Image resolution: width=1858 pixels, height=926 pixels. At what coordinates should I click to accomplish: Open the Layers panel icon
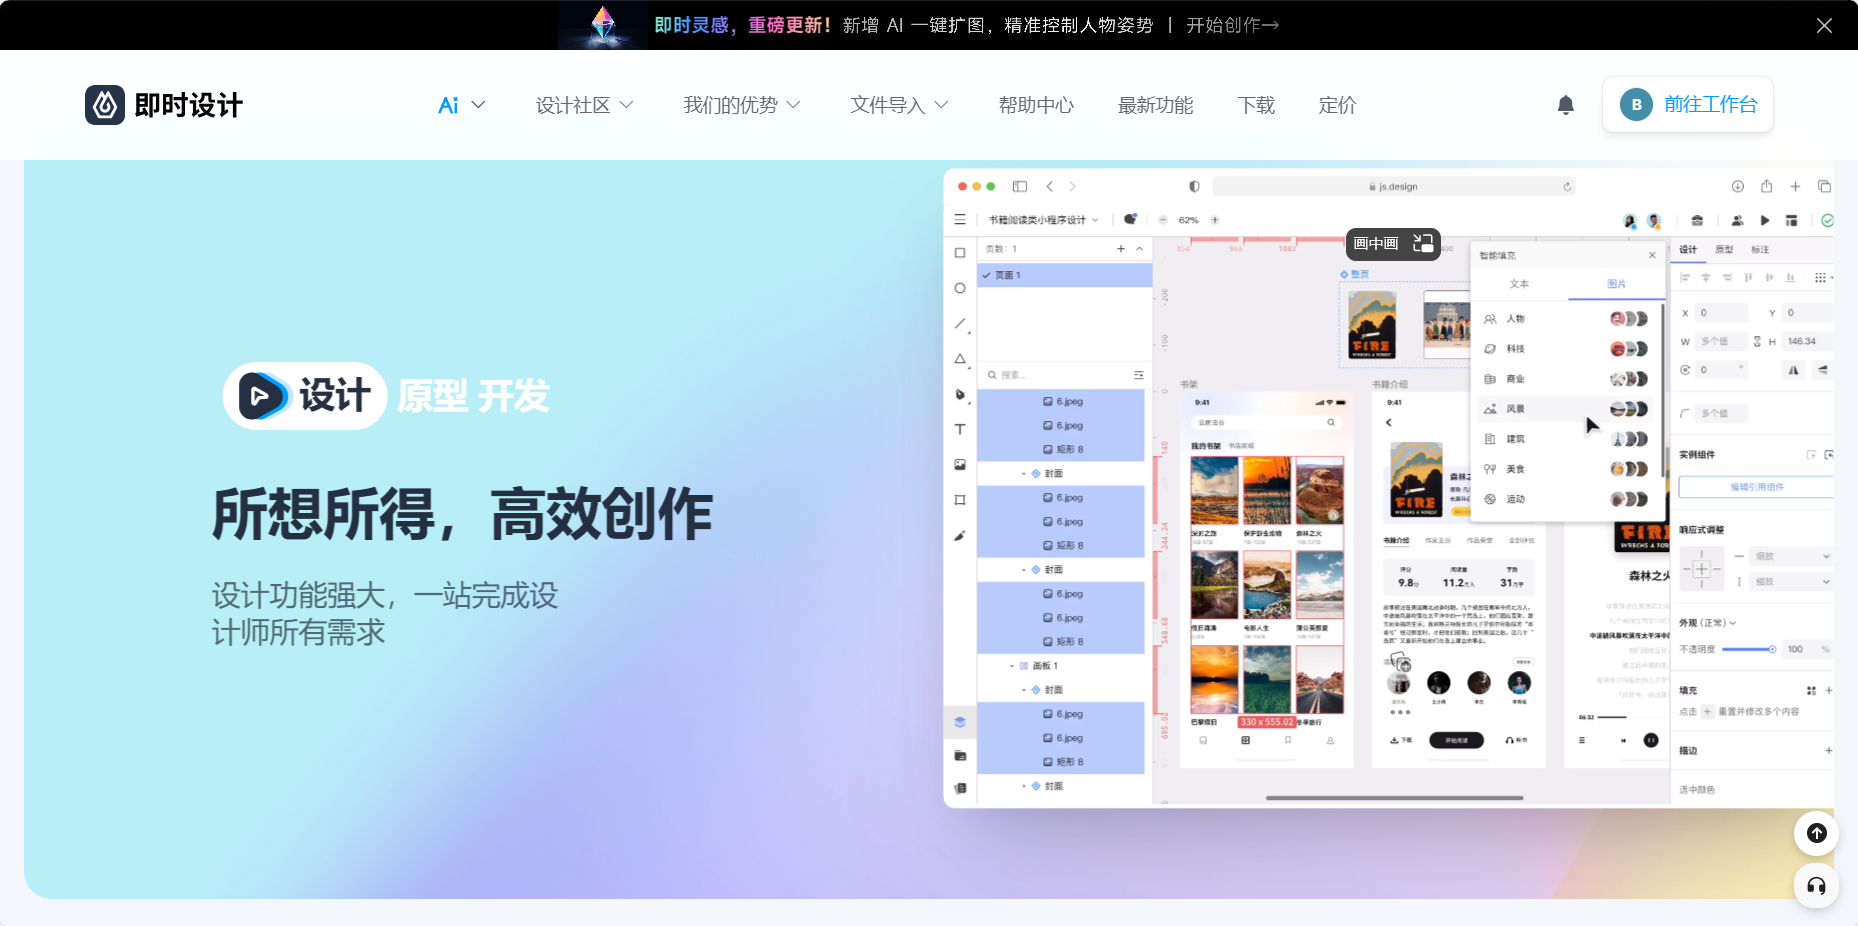pyautogui.click(x=960, y=721)
